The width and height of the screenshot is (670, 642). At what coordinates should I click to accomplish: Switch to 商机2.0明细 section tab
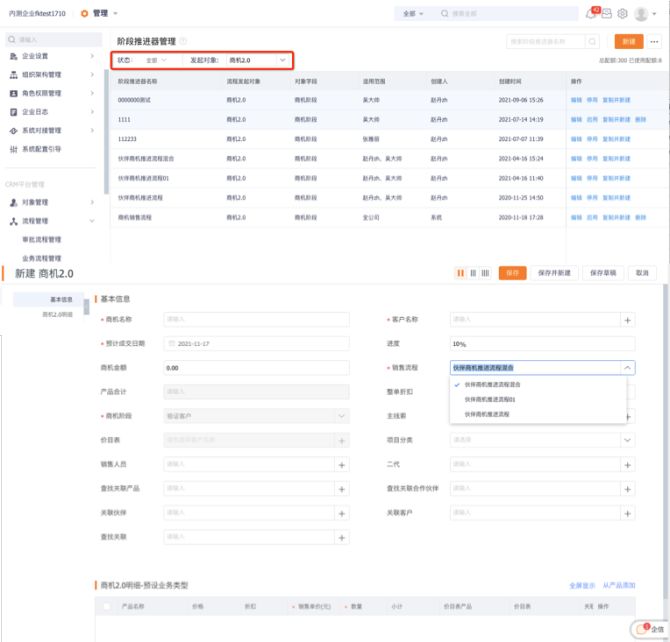pos(57,314)
